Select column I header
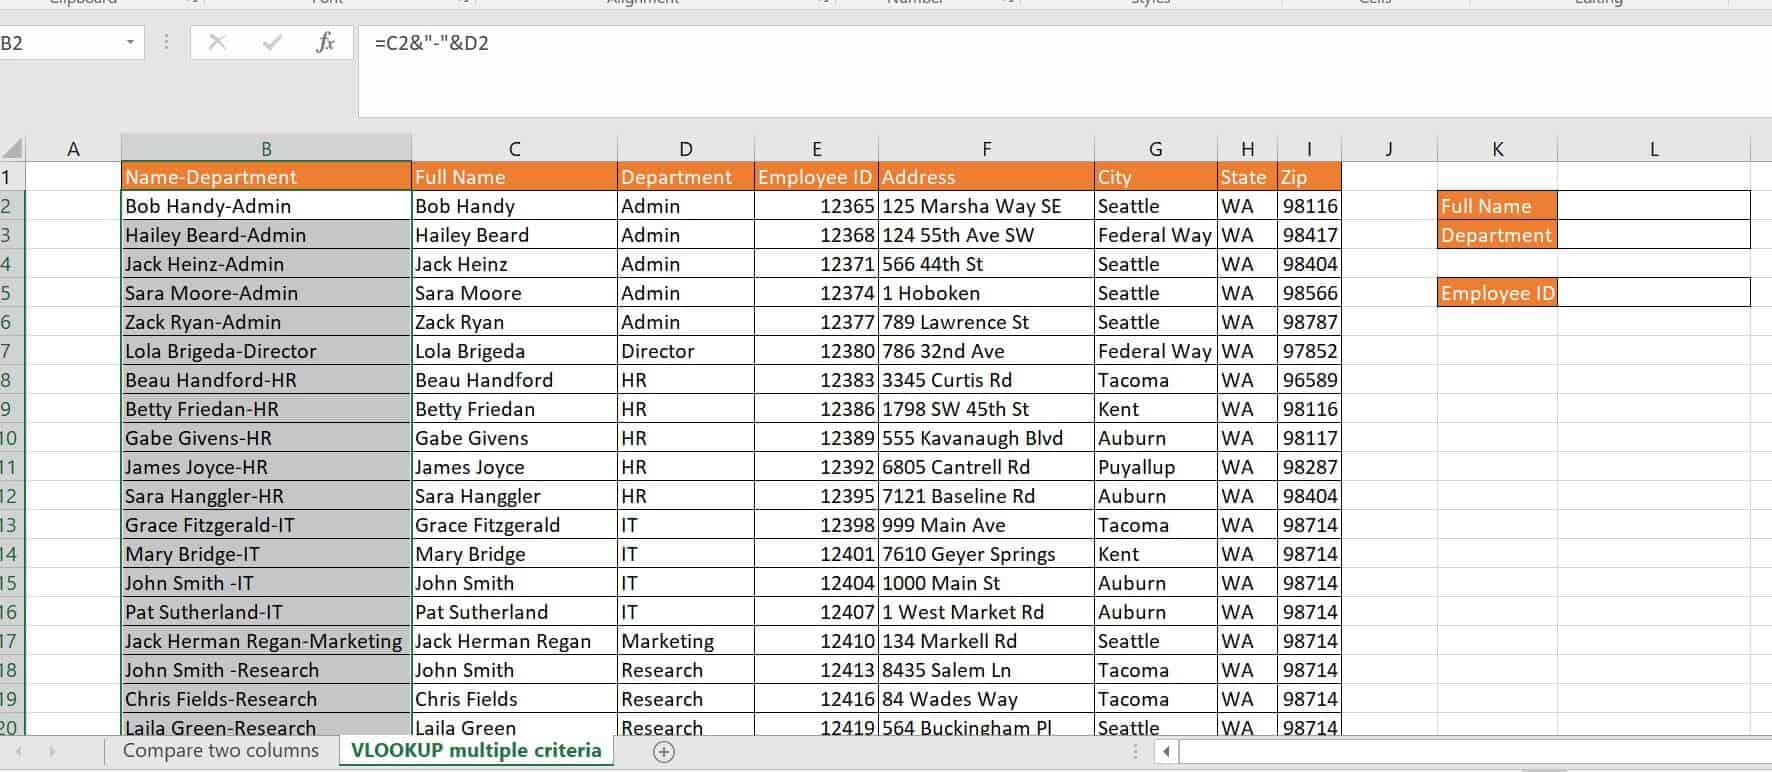The image size is (1772, 772). pos(1309,149)
